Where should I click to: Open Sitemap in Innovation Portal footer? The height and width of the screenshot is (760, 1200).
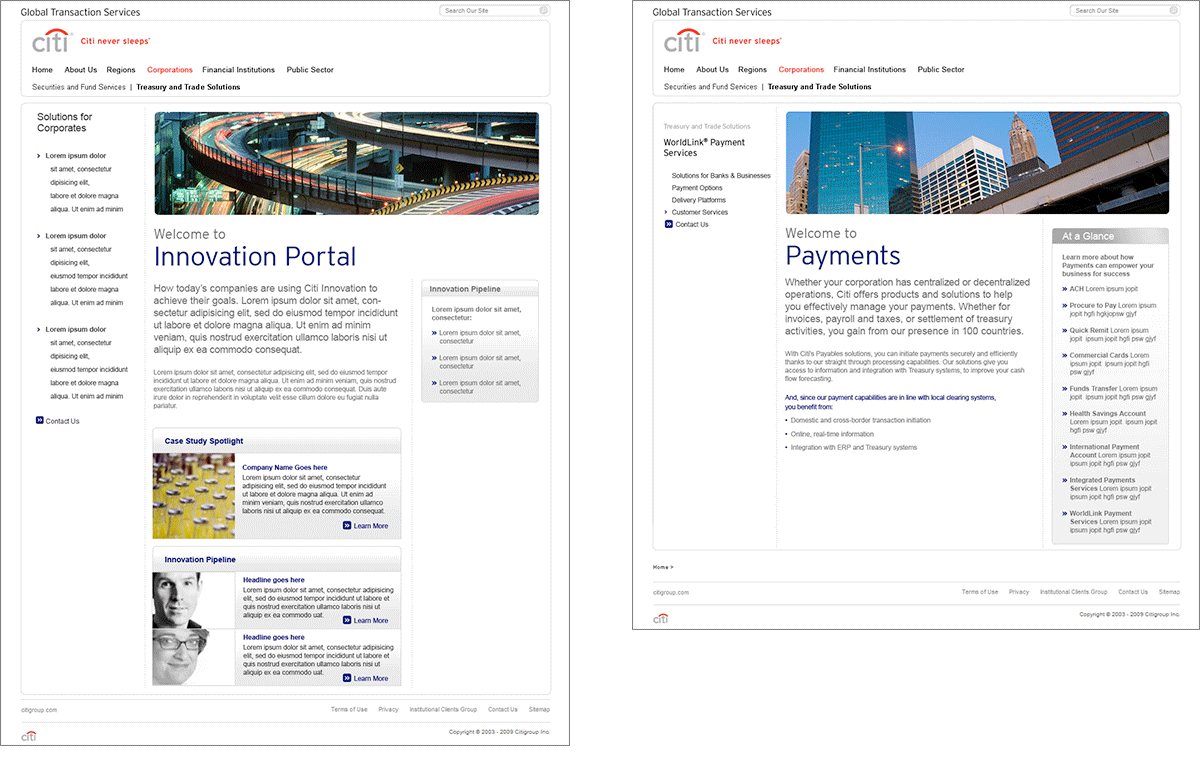pyautogui.click(x=539, y=709)
